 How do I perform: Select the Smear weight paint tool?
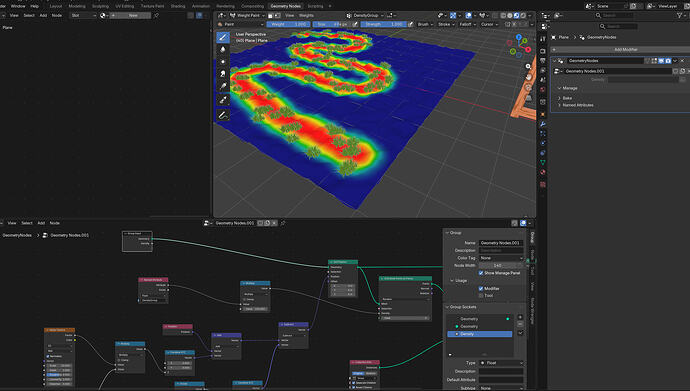(223, 74)
